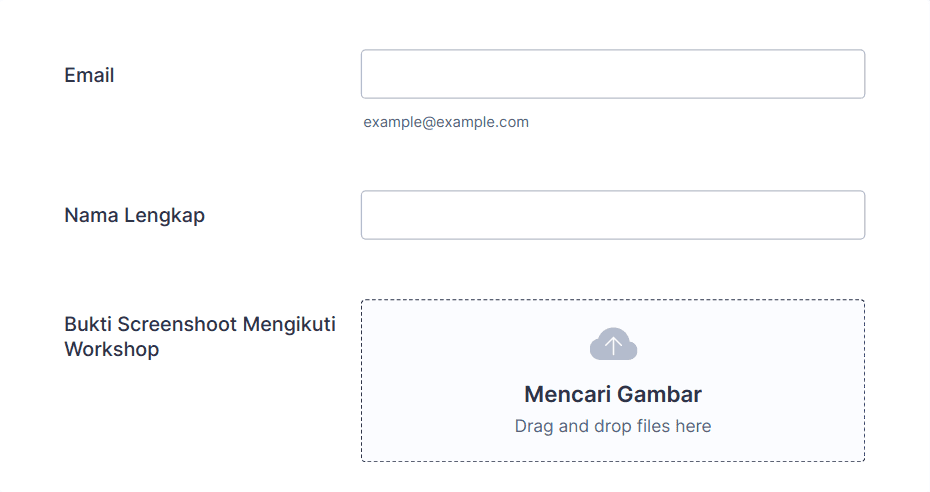Click the 'Screenshoot' word in the upload label
The image size is (930, 492).
coord(177,324)
